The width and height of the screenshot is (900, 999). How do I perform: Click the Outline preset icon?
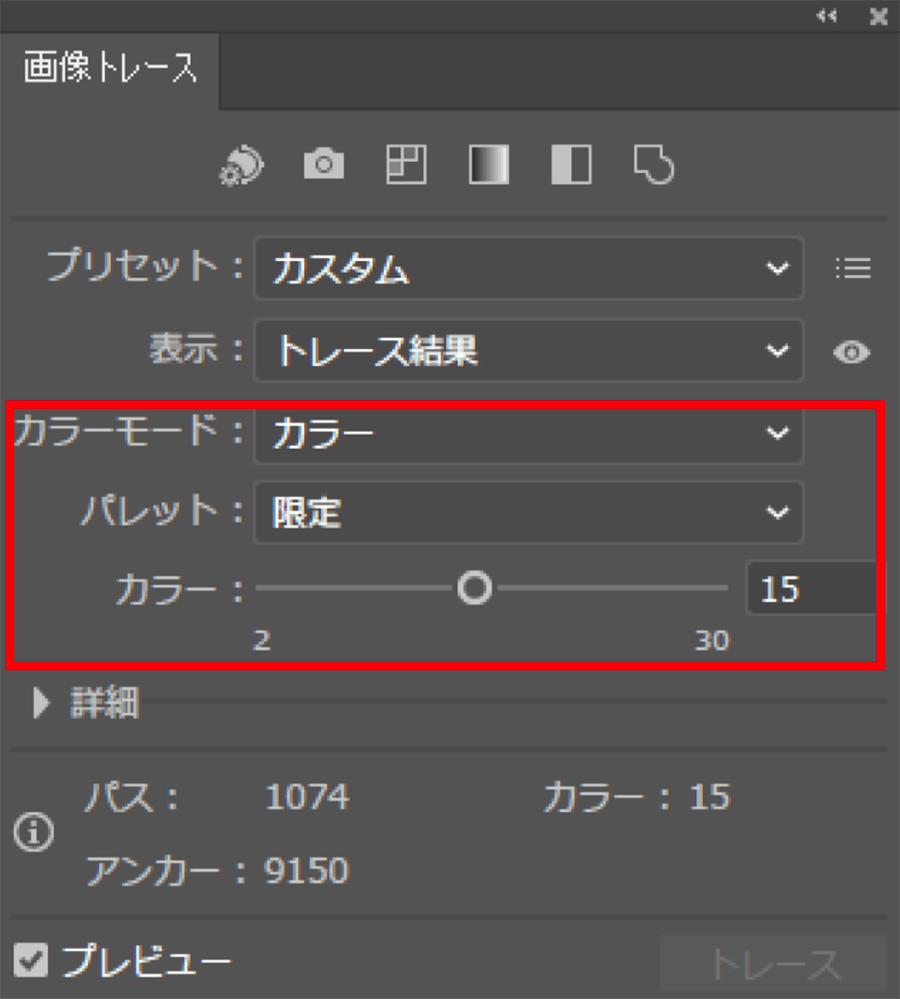[x=654, y=164]
